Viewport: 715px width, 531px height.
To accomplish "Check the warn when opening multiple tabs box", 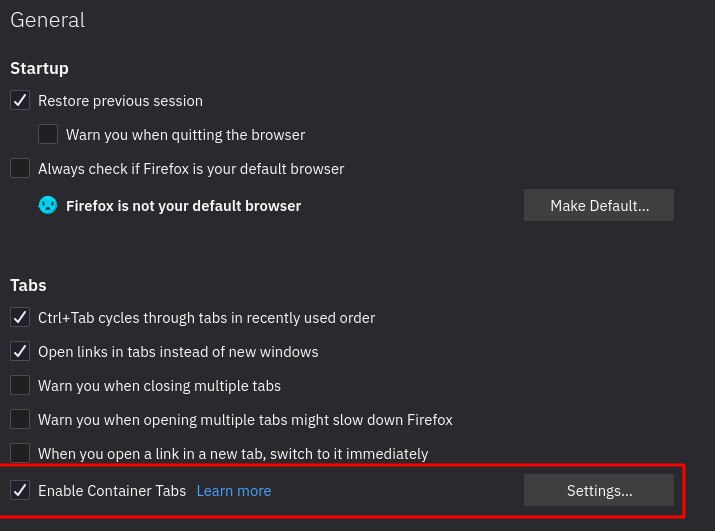I will pos(20,419).
